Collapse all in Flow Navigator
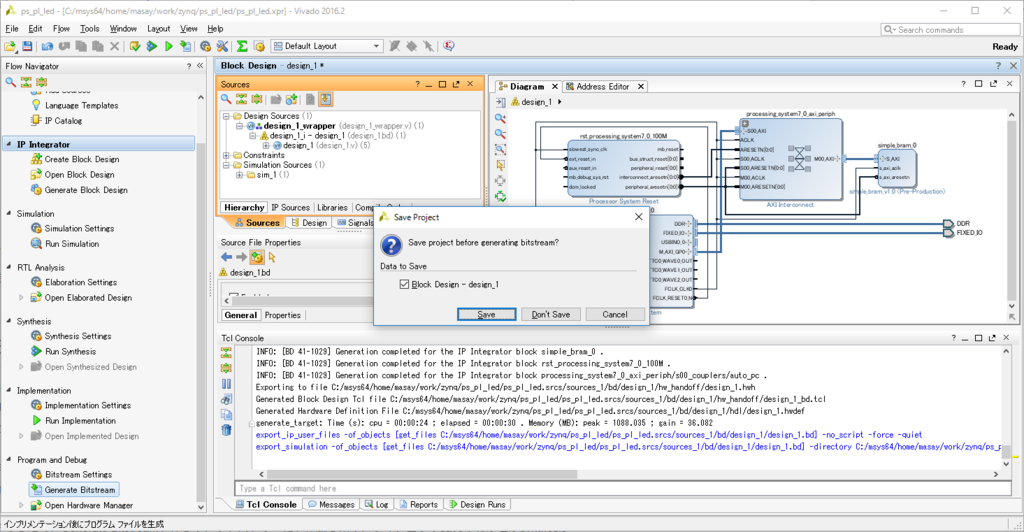 click(x=26, y=82)
